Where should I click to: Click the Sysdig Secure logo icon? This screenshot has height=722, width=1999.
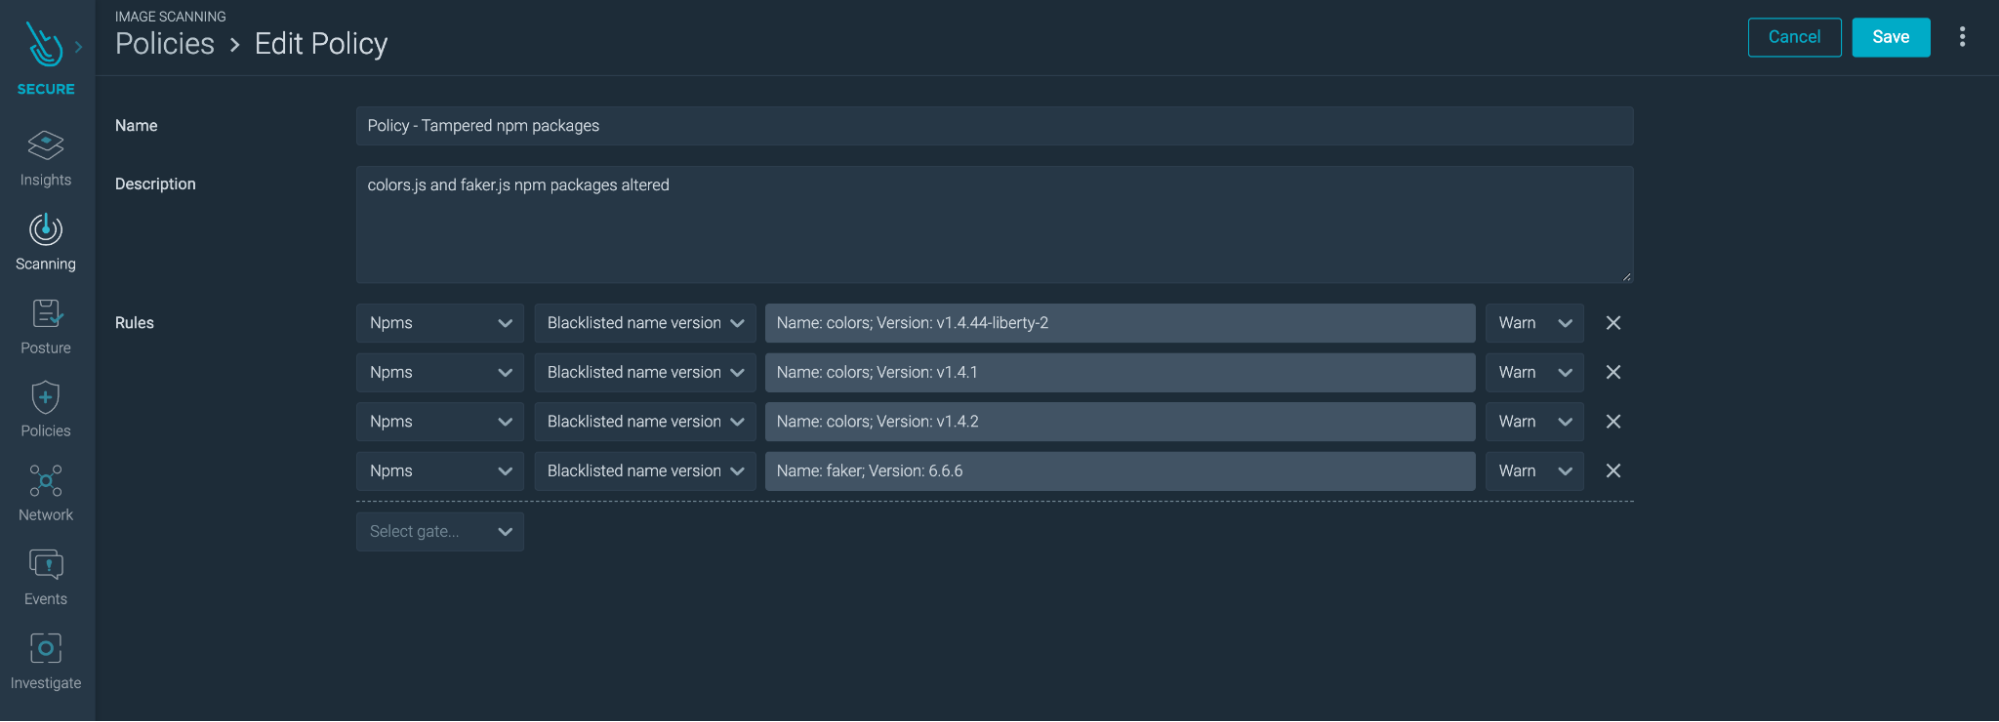point(44,45)
